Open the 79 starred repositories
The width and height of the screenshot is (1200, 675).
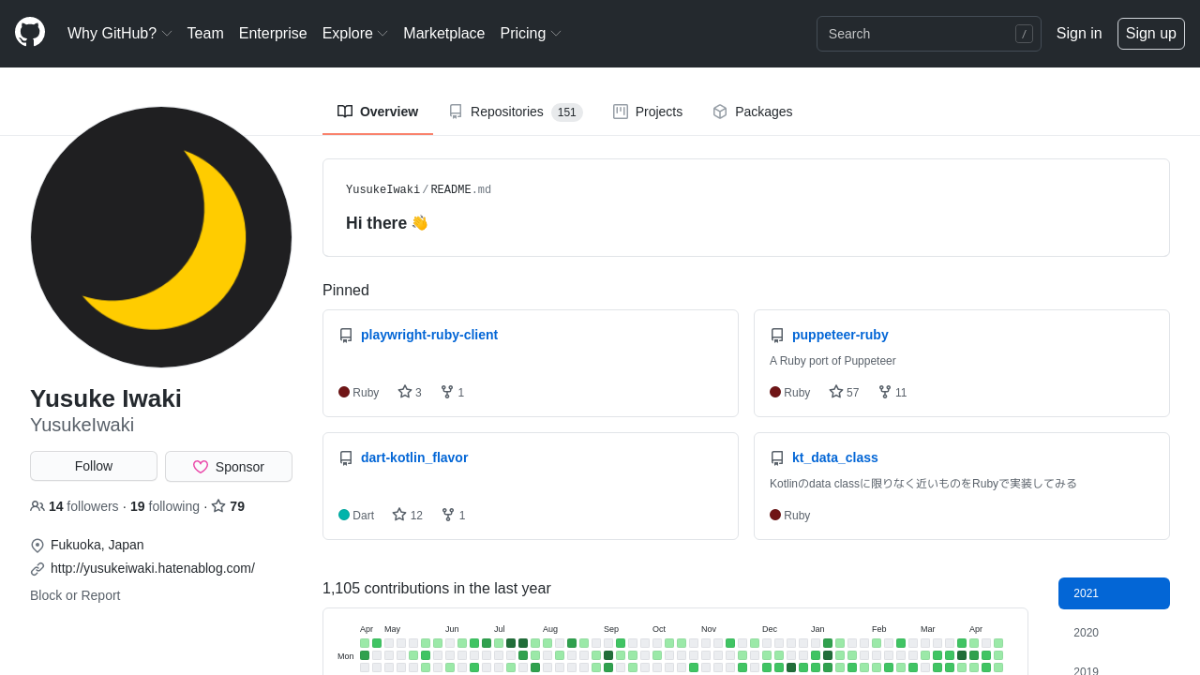228,506
